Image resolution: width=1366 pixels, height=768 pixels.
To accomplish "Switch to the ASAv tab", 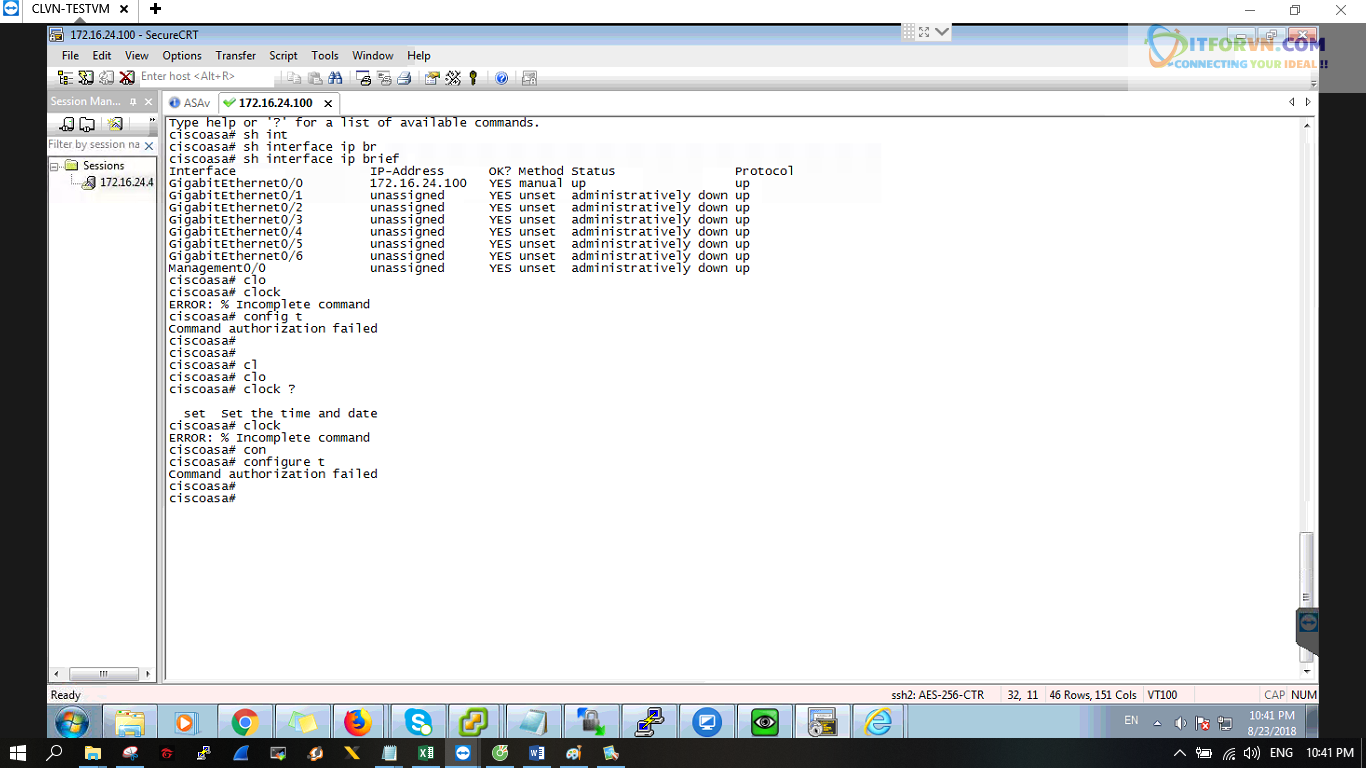I will point(190,103).
